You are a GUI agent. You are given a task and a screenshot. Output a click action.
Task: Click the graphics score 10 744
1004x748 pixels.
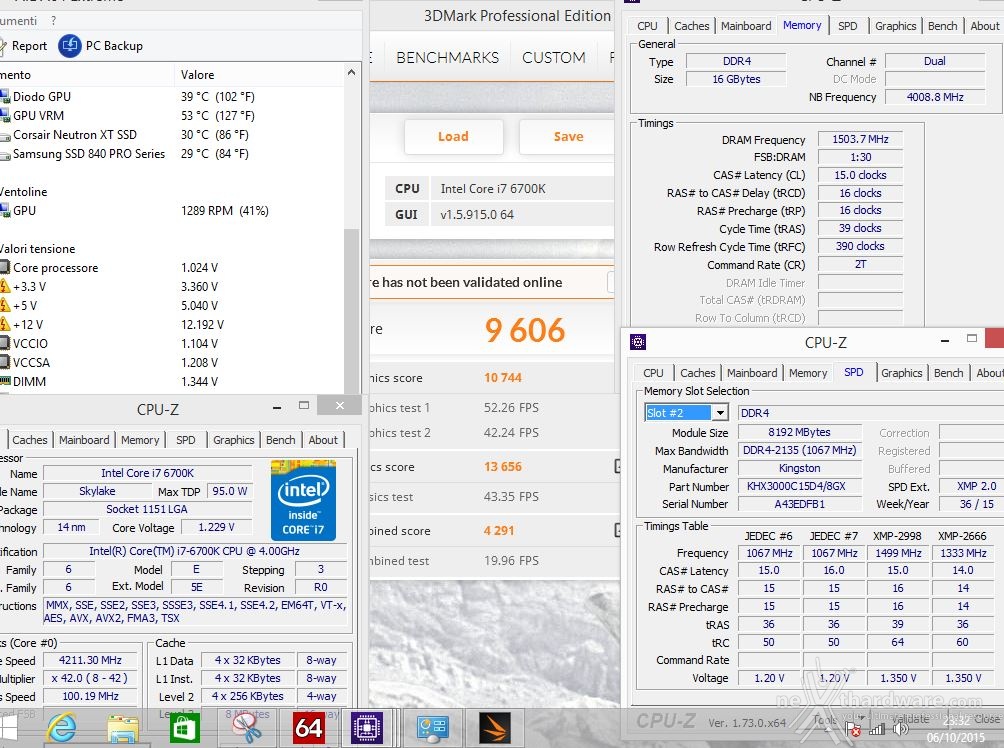503,378
